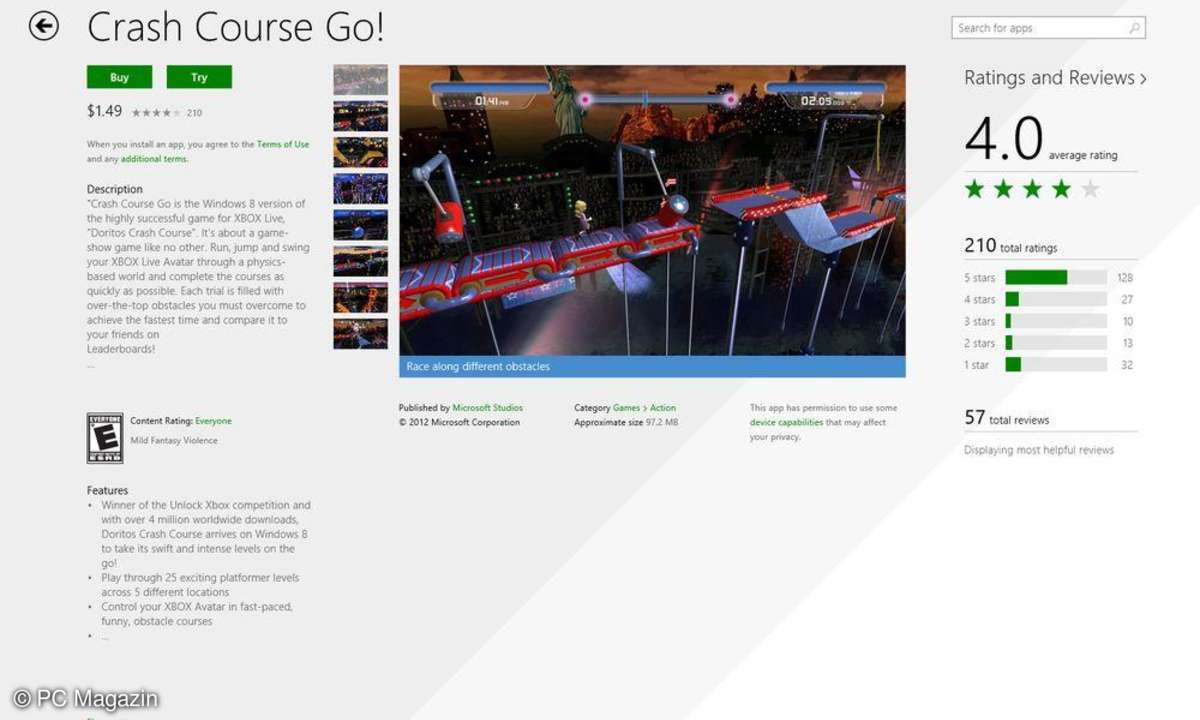The image size is (1200, 720).
Task: Try the Crash Course Go! trial
Action: tap(199, 77)
